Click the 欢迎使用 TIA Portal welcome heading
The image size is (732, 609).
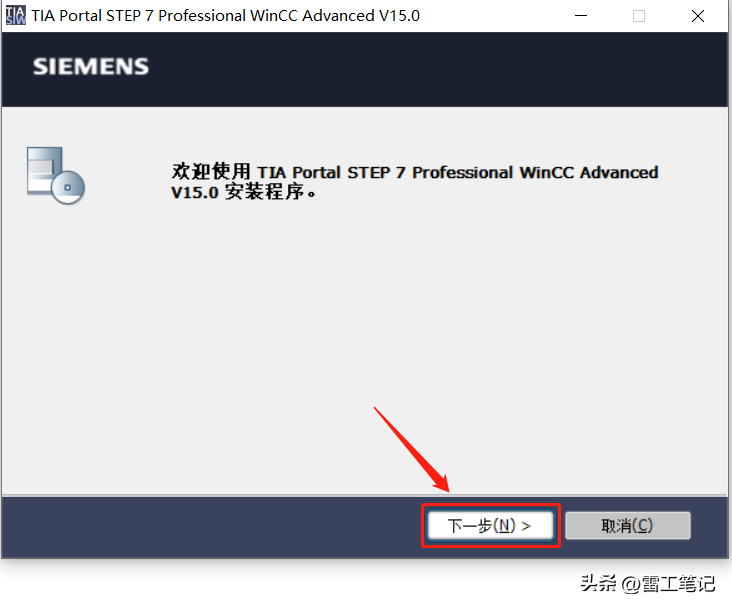click(x=415, y=172)
